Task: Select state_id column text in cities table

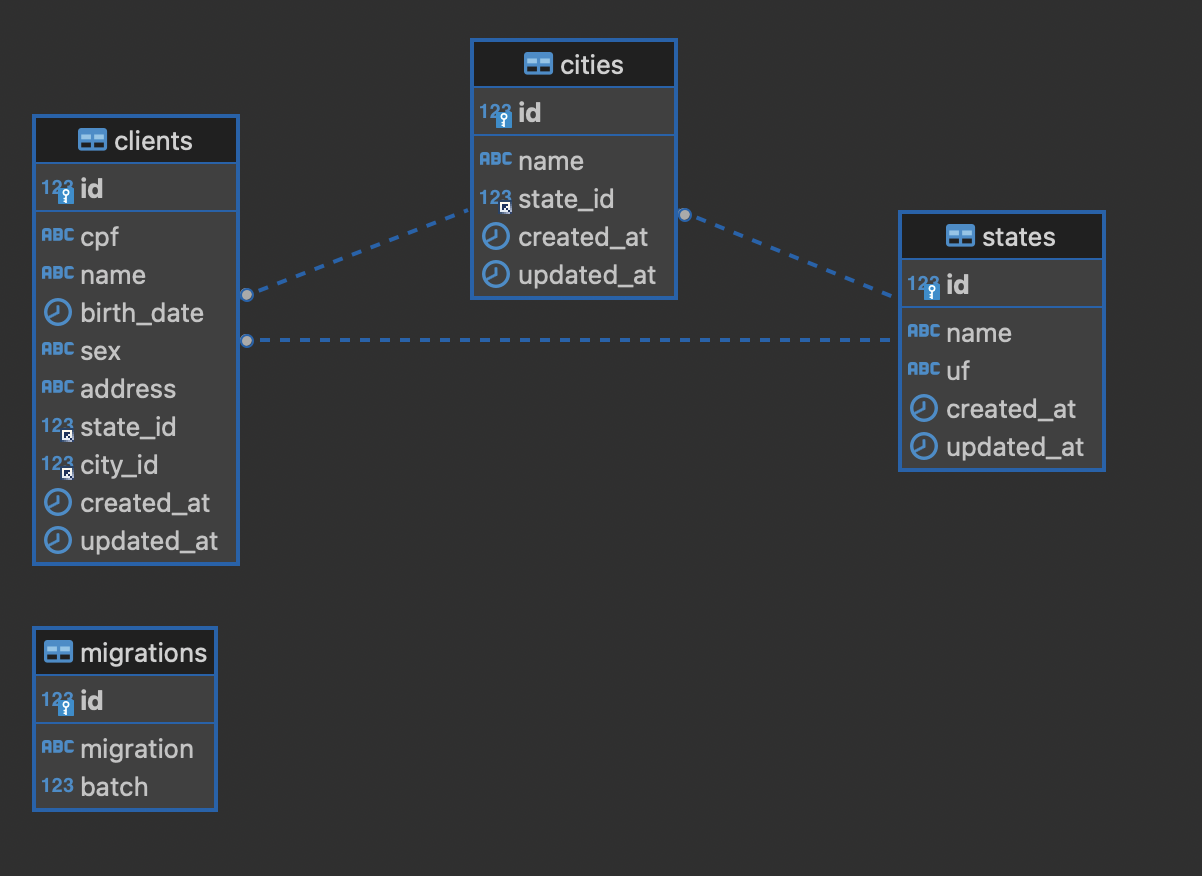Action: [x=566, y=199]
